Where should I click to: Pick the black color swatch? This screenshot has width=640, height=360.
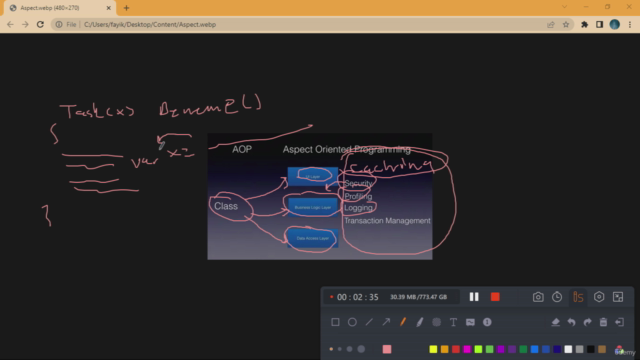591,349
